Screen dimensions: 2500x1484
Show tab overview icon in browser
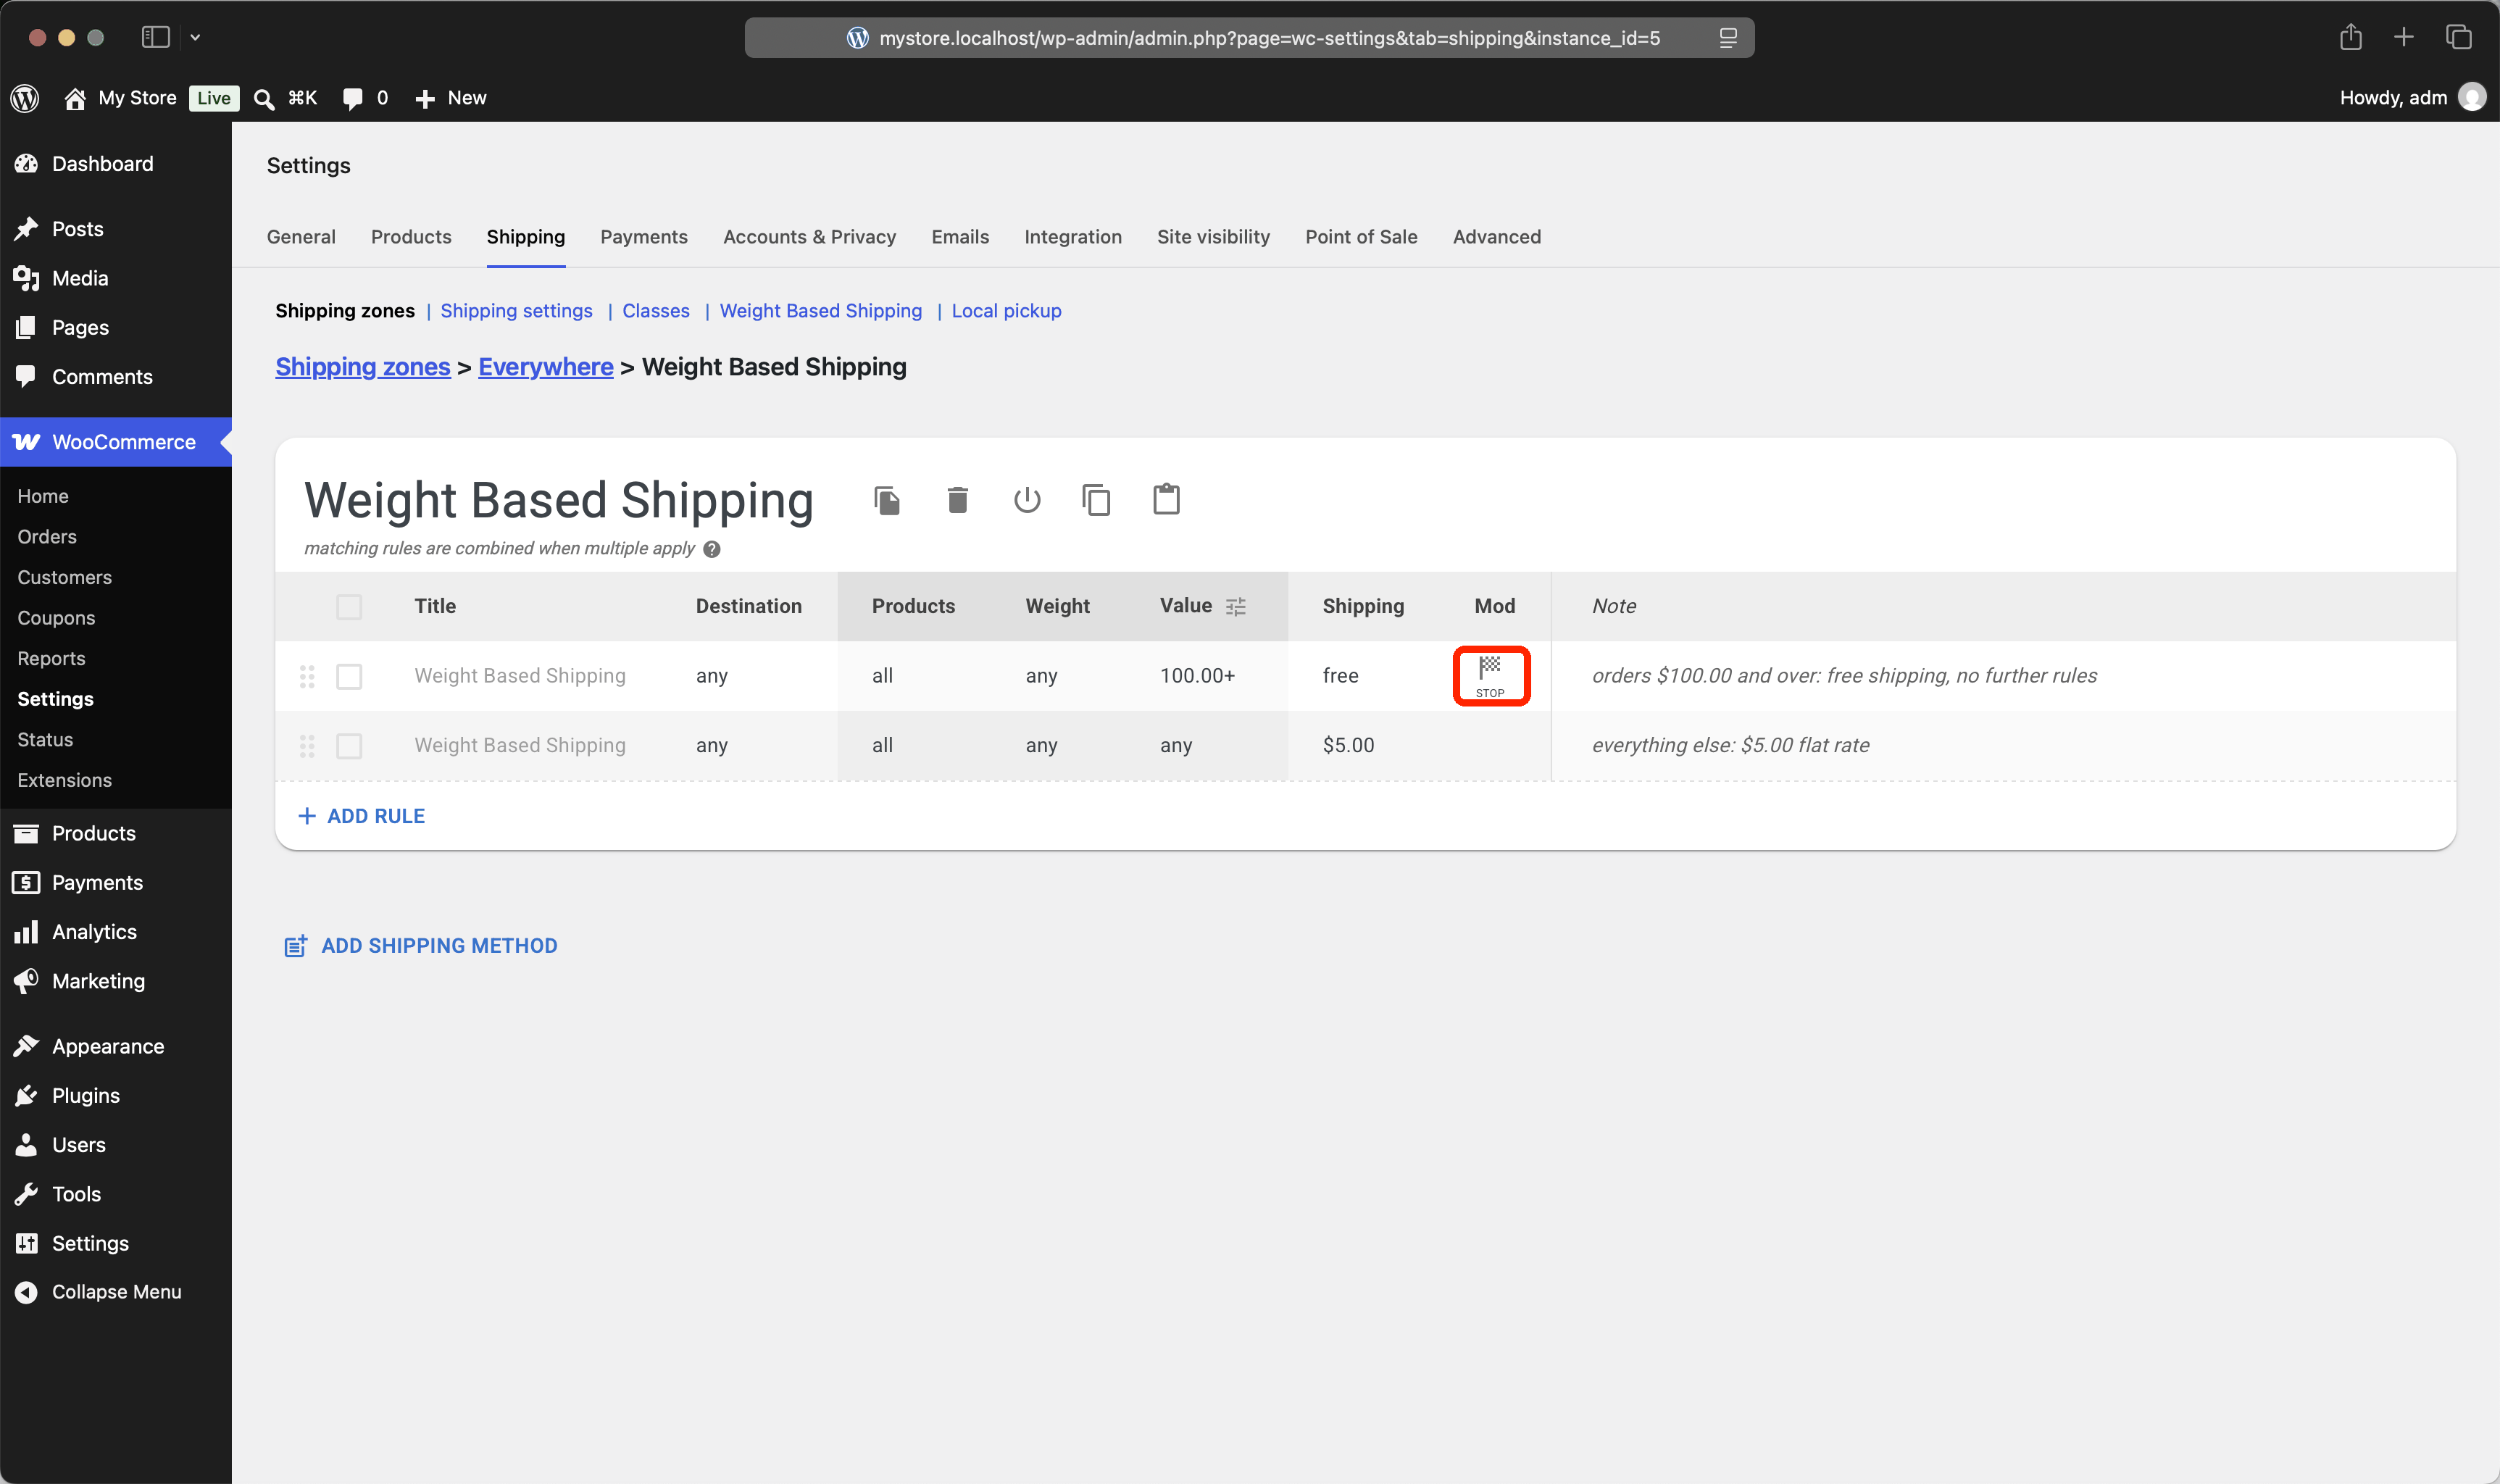2459,37
